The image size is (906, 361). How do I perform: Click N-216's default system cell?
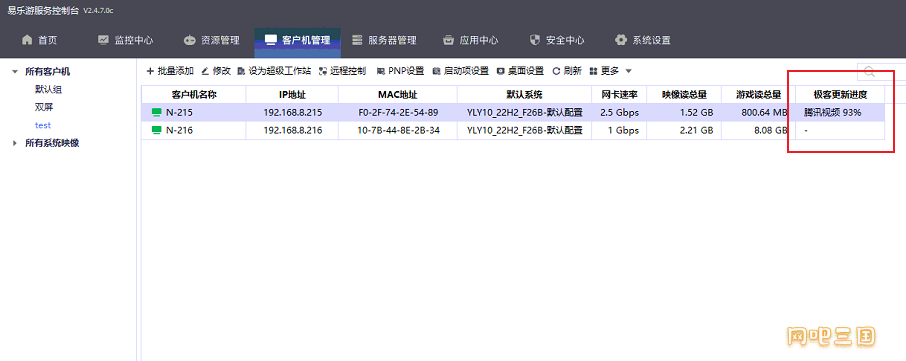point(525,131)
